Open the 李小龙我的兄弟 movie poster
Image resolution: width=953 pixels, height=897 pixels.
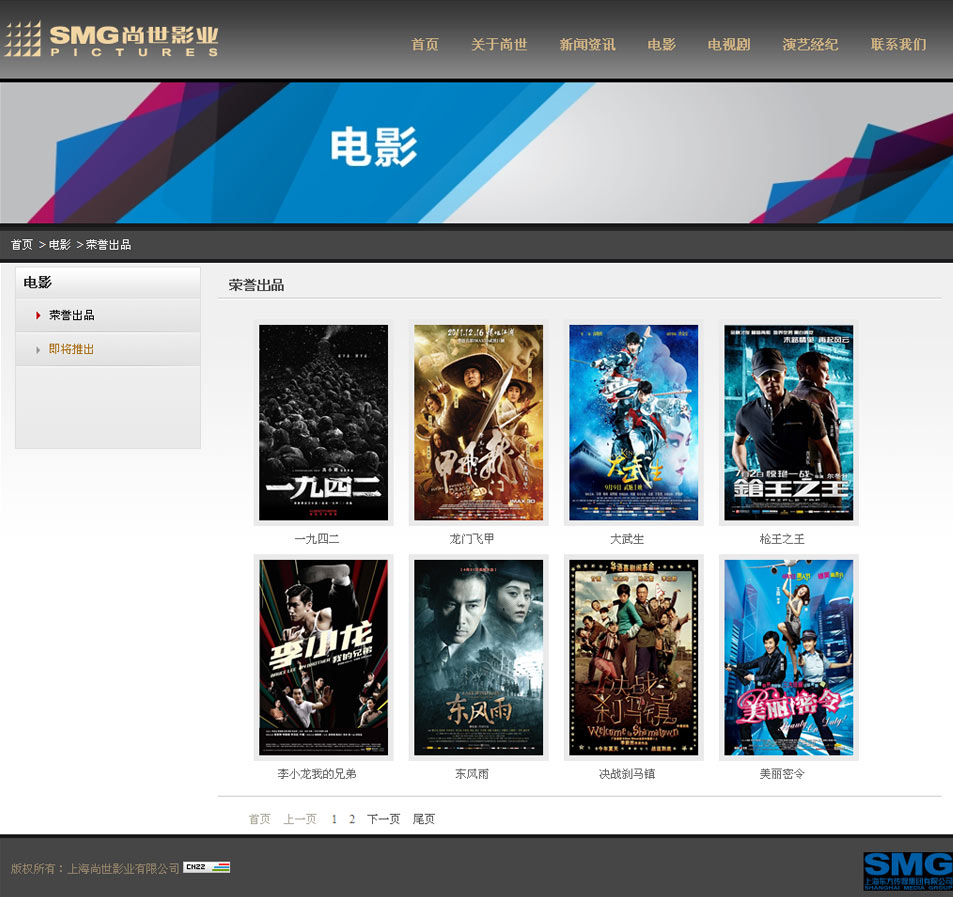[323, 658]
